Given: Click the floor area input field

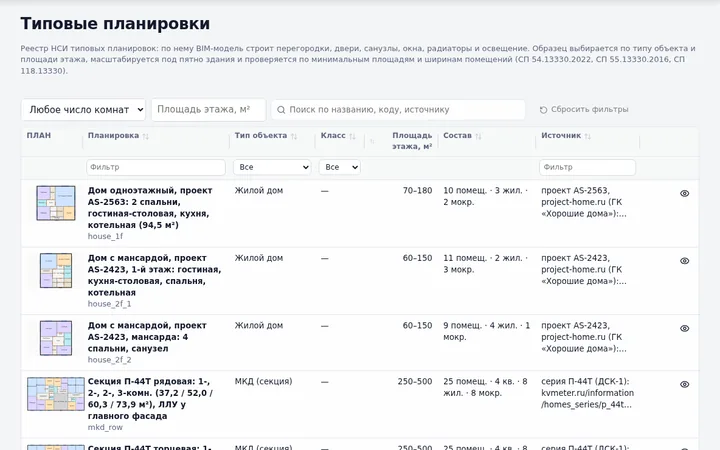Looking at the screenshot, I should coord(208,110).
